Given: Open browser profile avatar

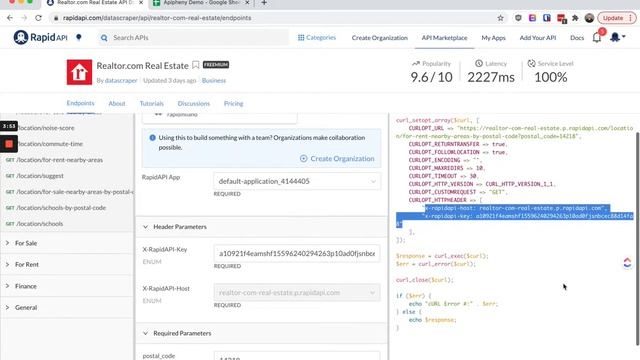Looking at the screenshot, I should point(589,18).
